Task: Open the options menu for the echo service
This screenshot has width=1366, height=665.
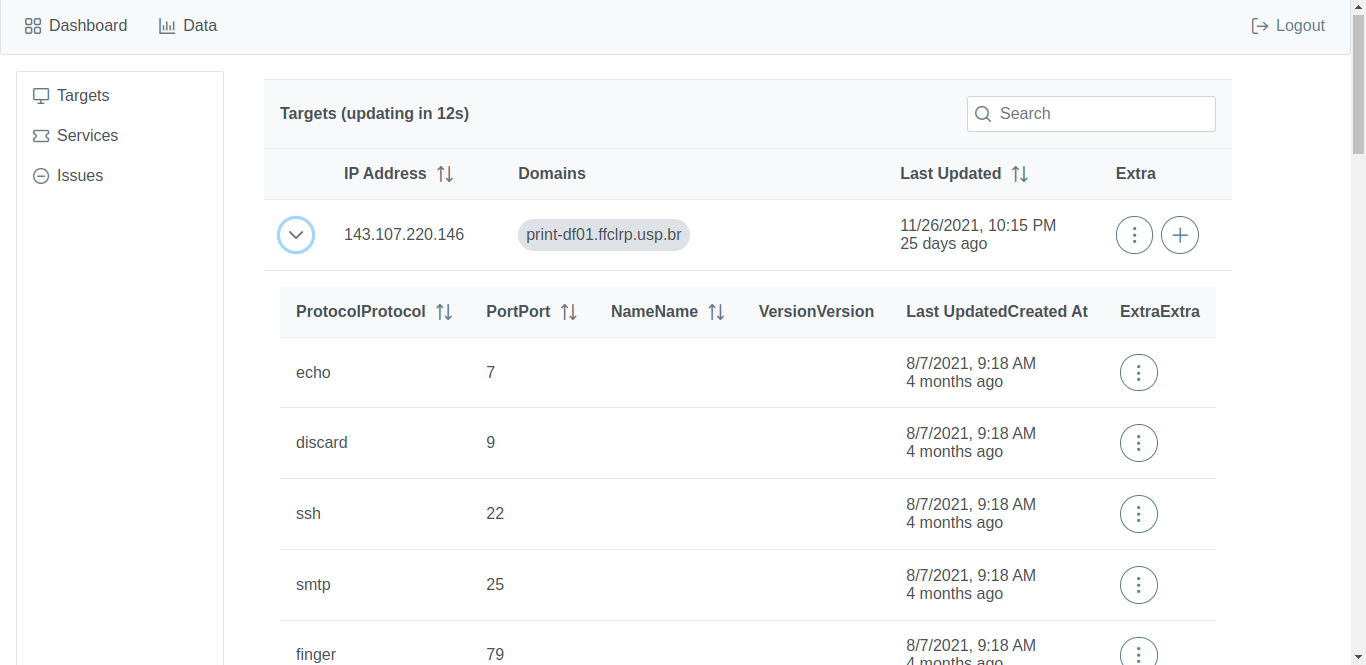Action: pos(1139,372)
